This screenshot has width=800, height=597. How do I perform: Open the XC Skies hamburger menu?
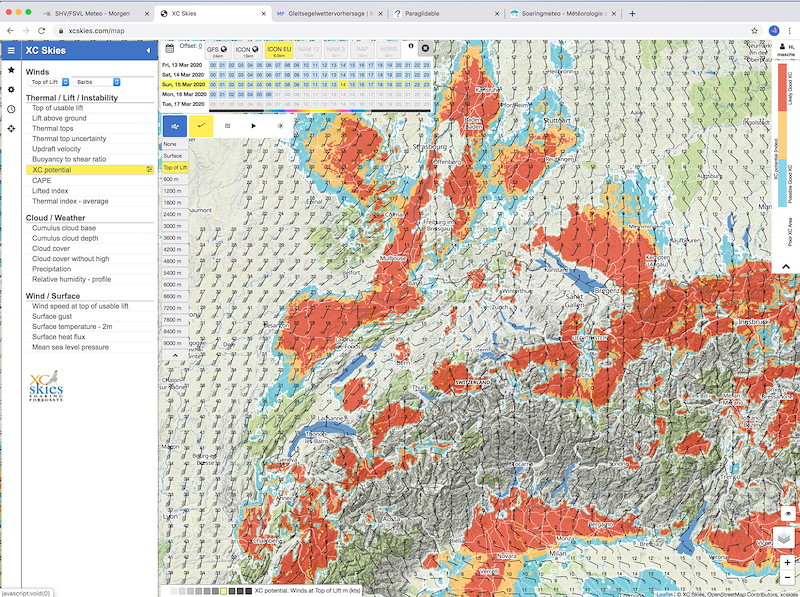coord(11,51)
